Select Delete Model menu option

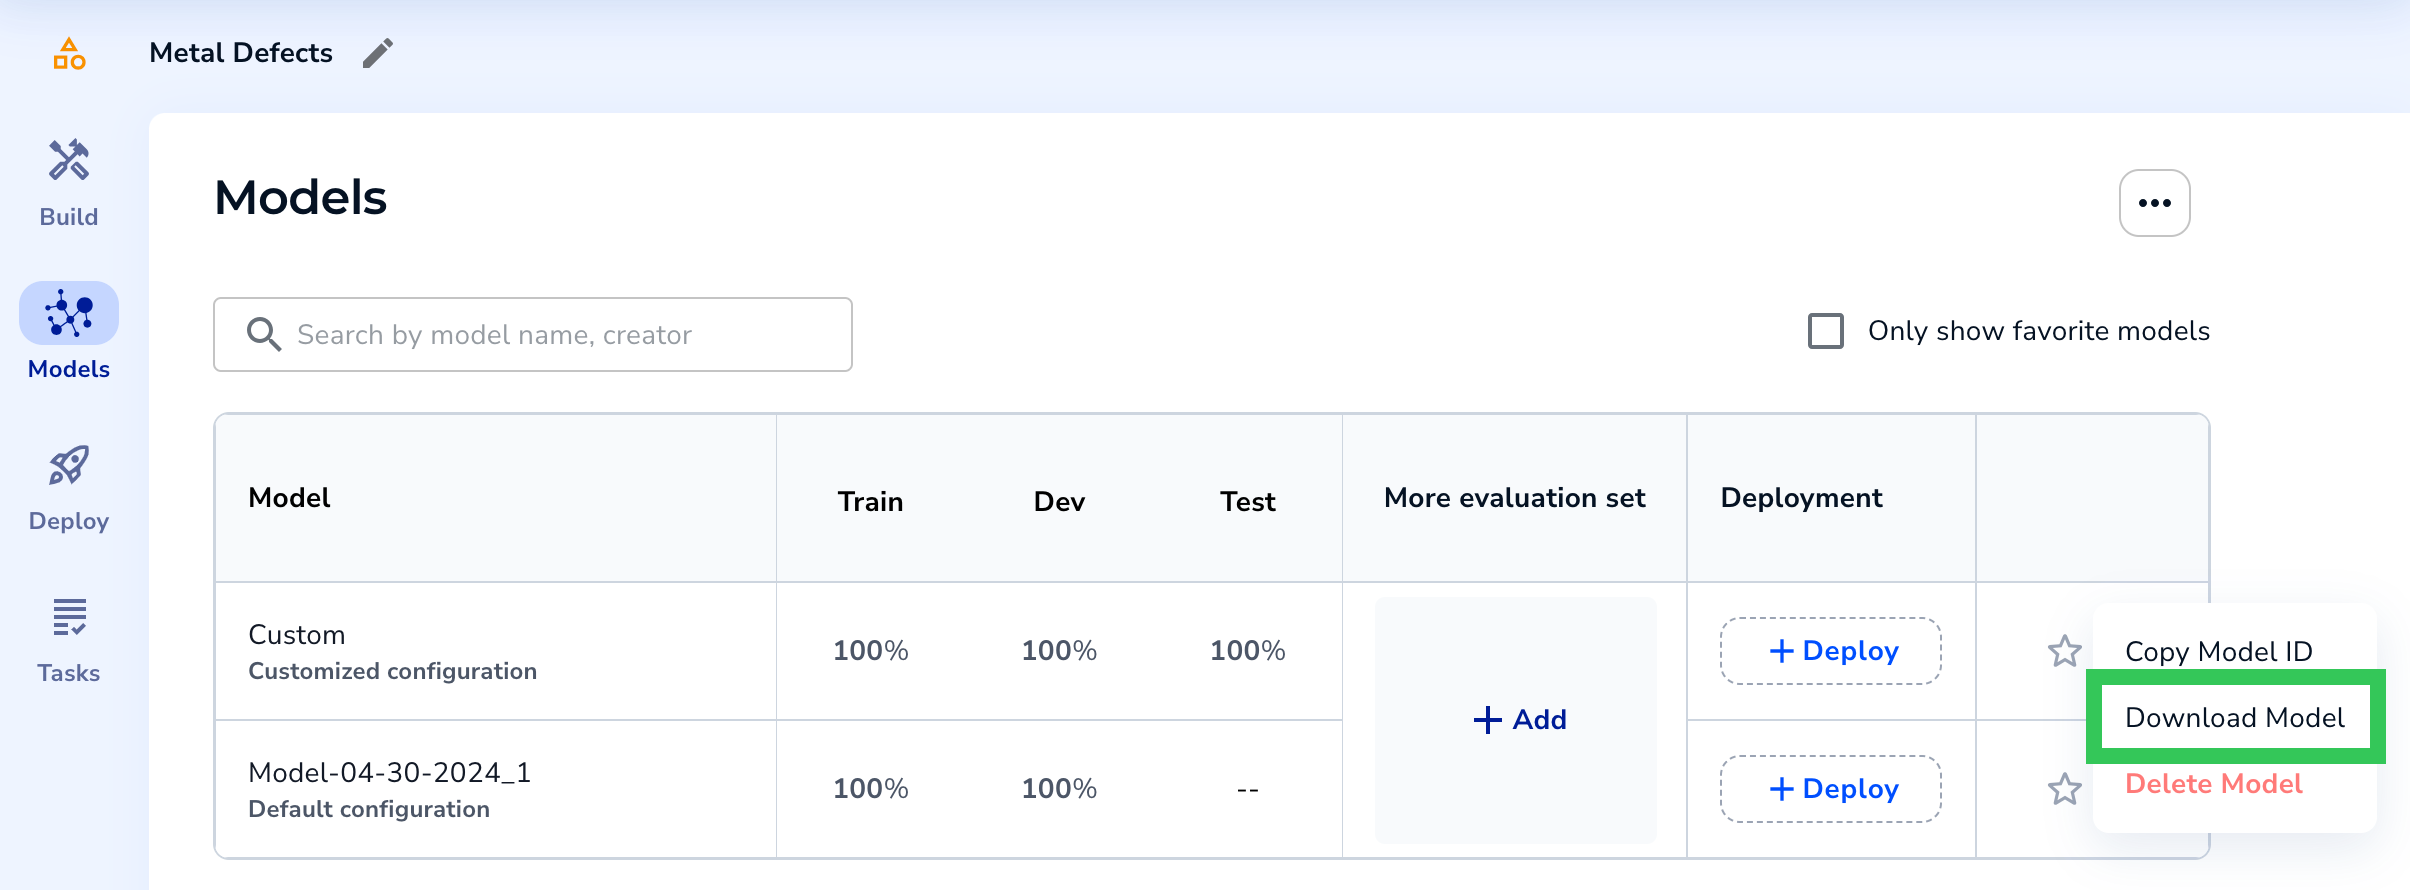[2213, 784]
